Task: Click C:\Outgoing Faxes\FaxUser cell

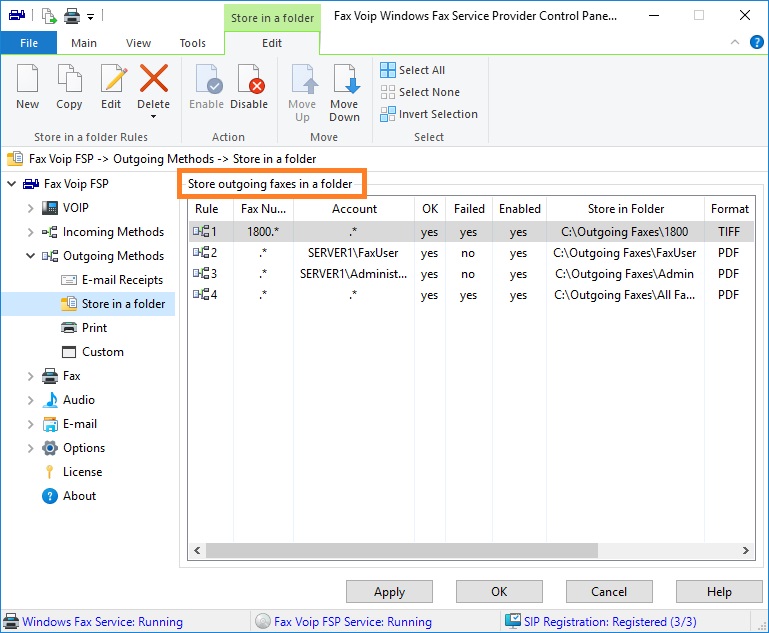Action: 624,253
